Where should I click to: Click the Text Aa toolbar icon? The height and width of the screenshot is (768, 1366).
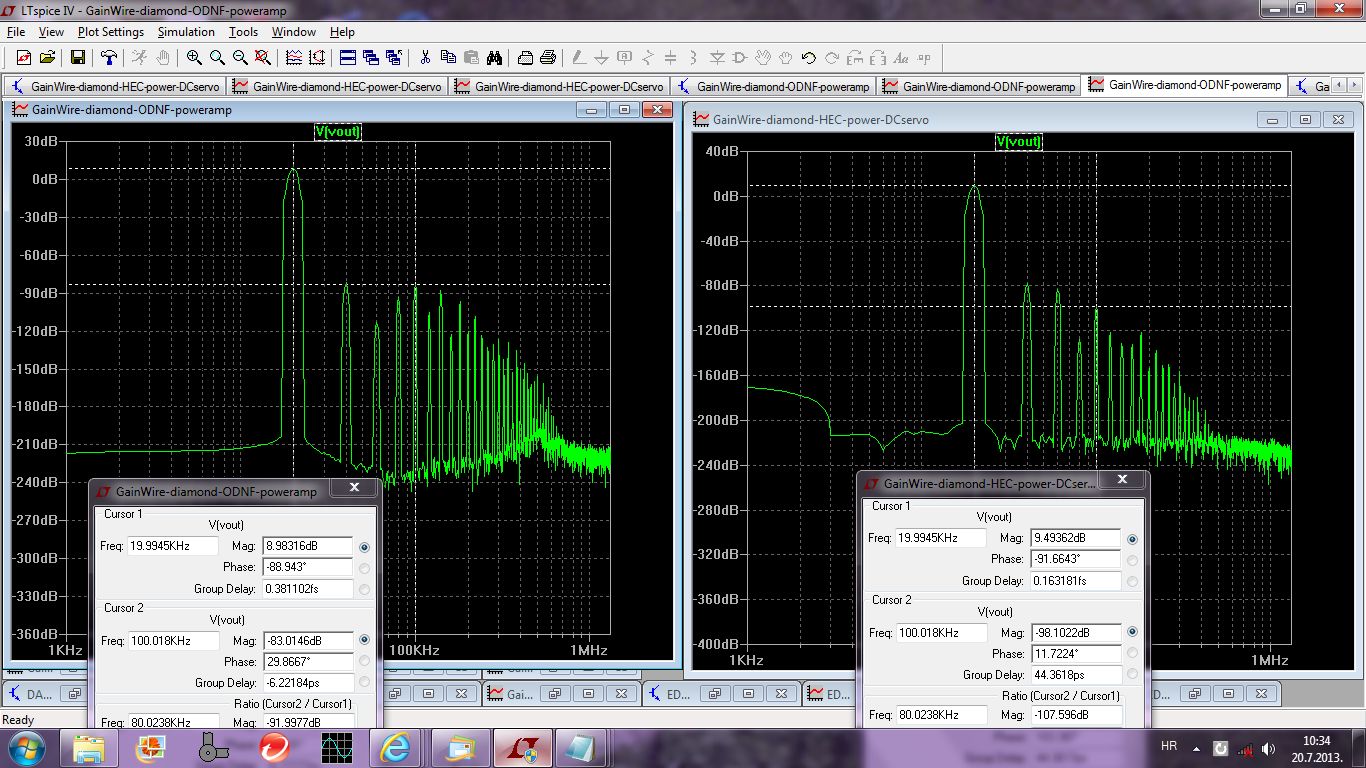901,58
